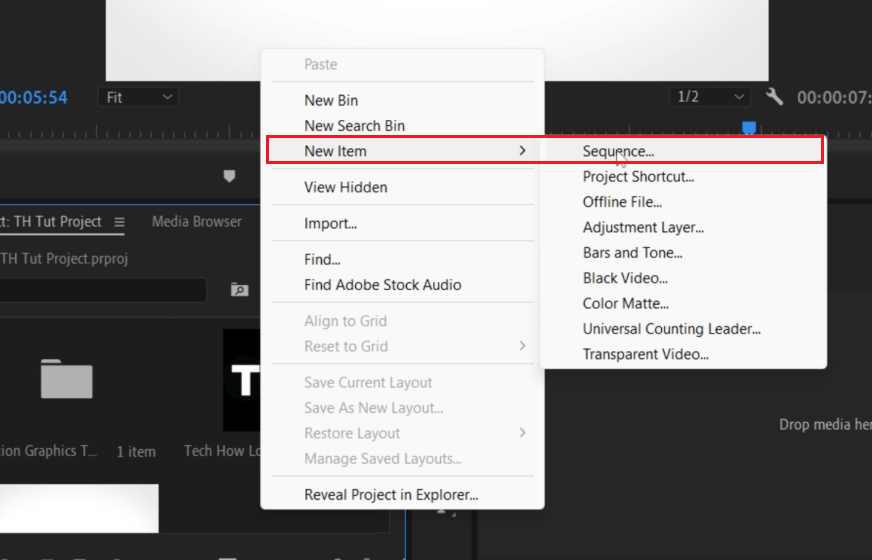This screenshot has width=872, height=560.
Task: Open the Fit zoom level dropdown
Action: pos(139,97)
